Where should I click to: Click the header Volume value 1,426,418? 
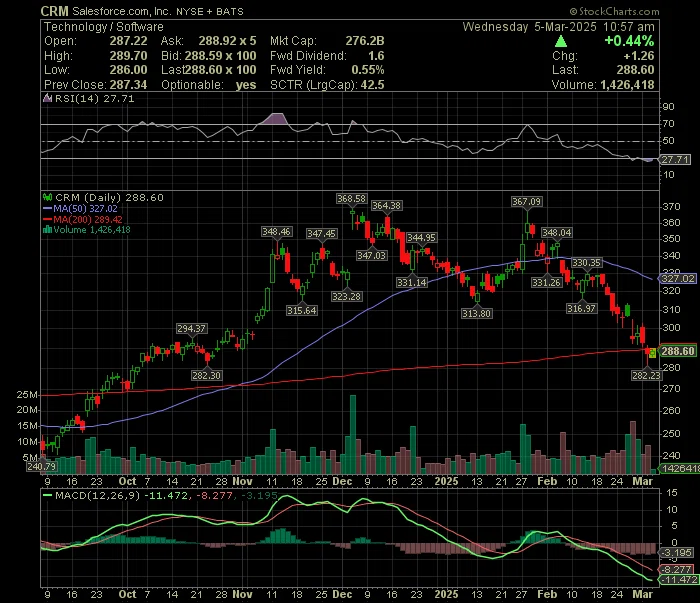point(627,85)
